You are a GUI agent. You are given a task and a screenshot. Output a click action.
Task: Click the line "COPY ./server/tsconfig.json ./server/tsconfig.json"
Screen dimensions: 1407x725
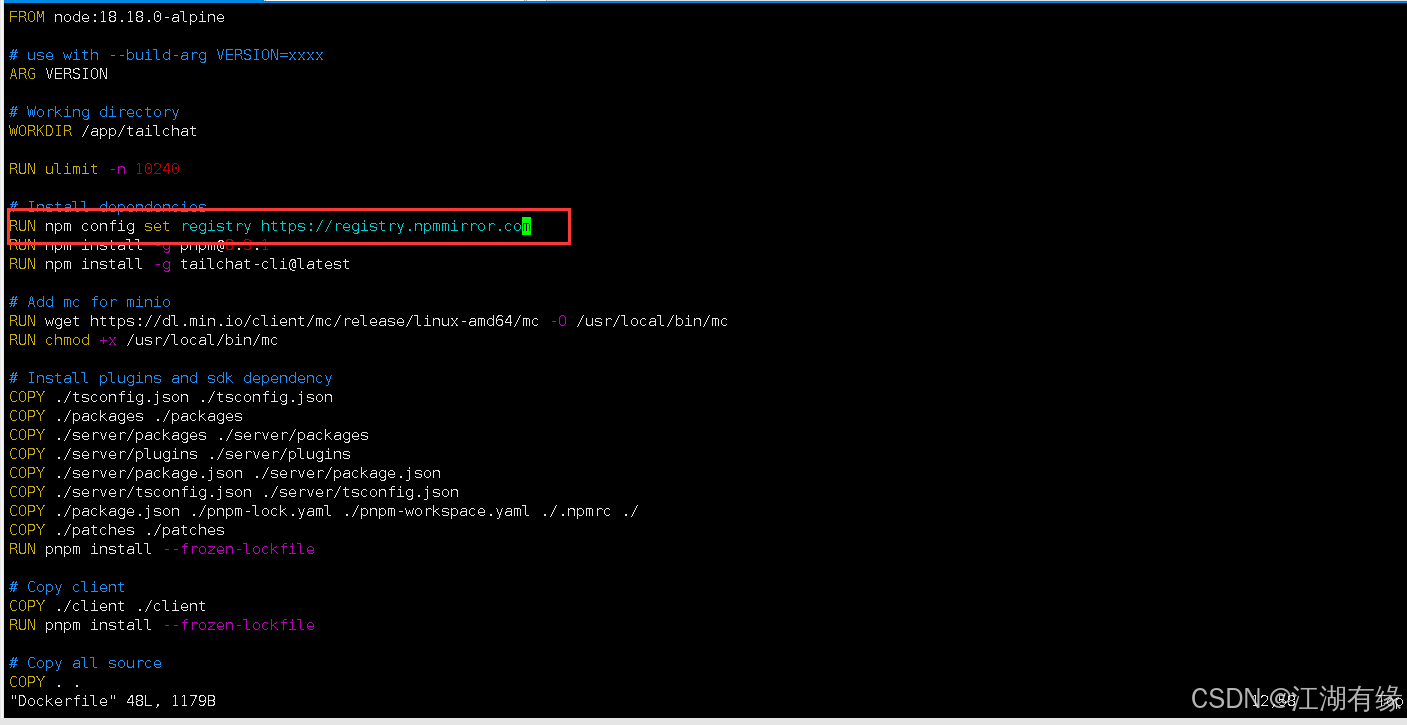[x=234, y=492]
